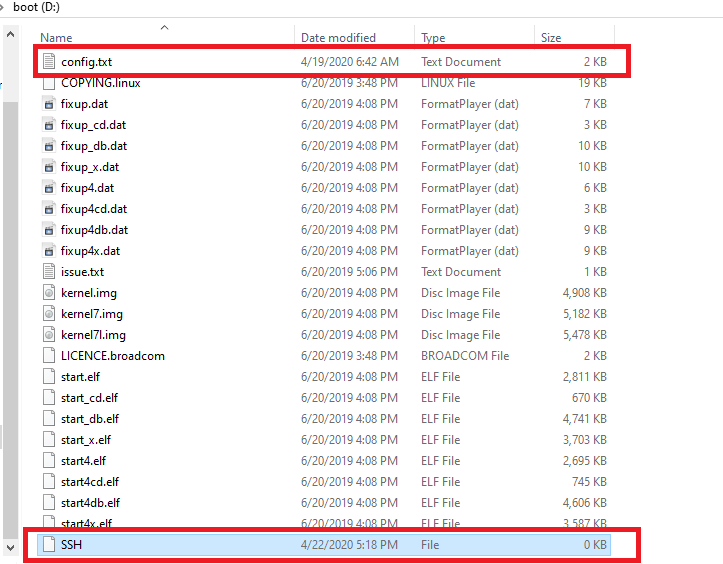Click the fixup_x.dat file icon
The height and width of the screenshot is (564, 723).
[49, 166]
